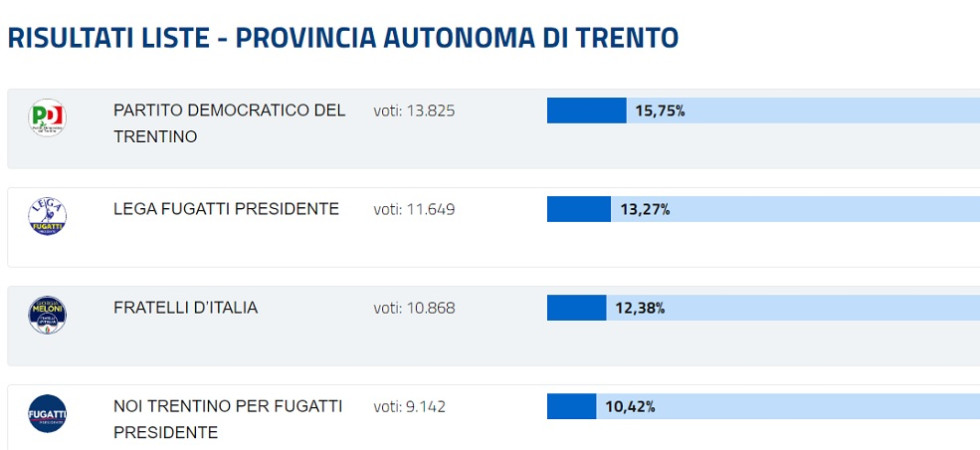Click the Fratelli d'Italia Meloni logo
Viewport: 980px width, 450px height.
(47, 314)
